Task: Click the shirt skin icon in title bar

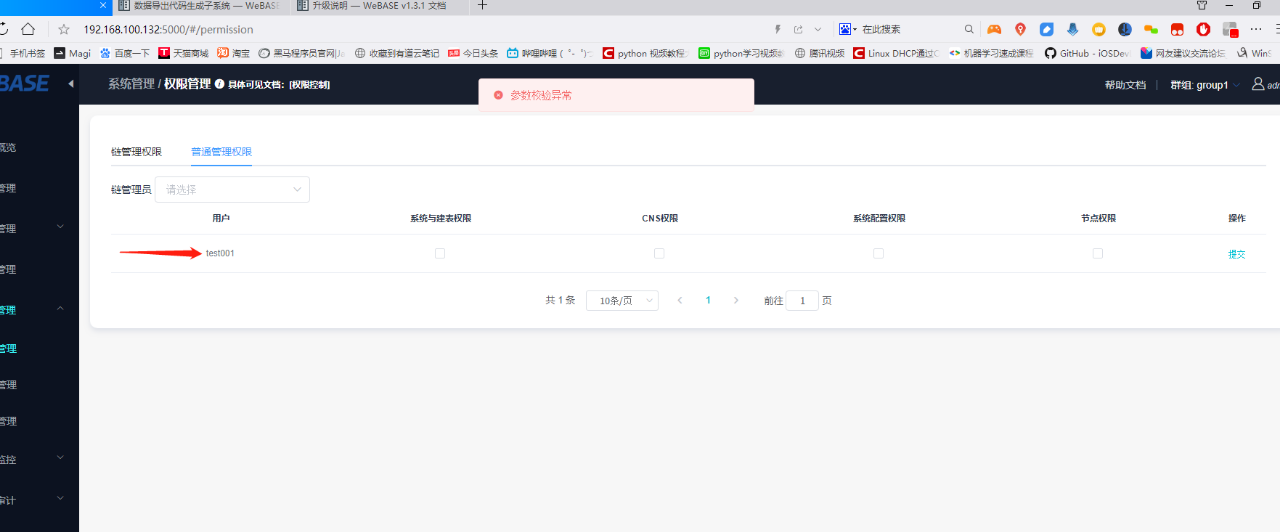Action: [x=1202, y=5]
